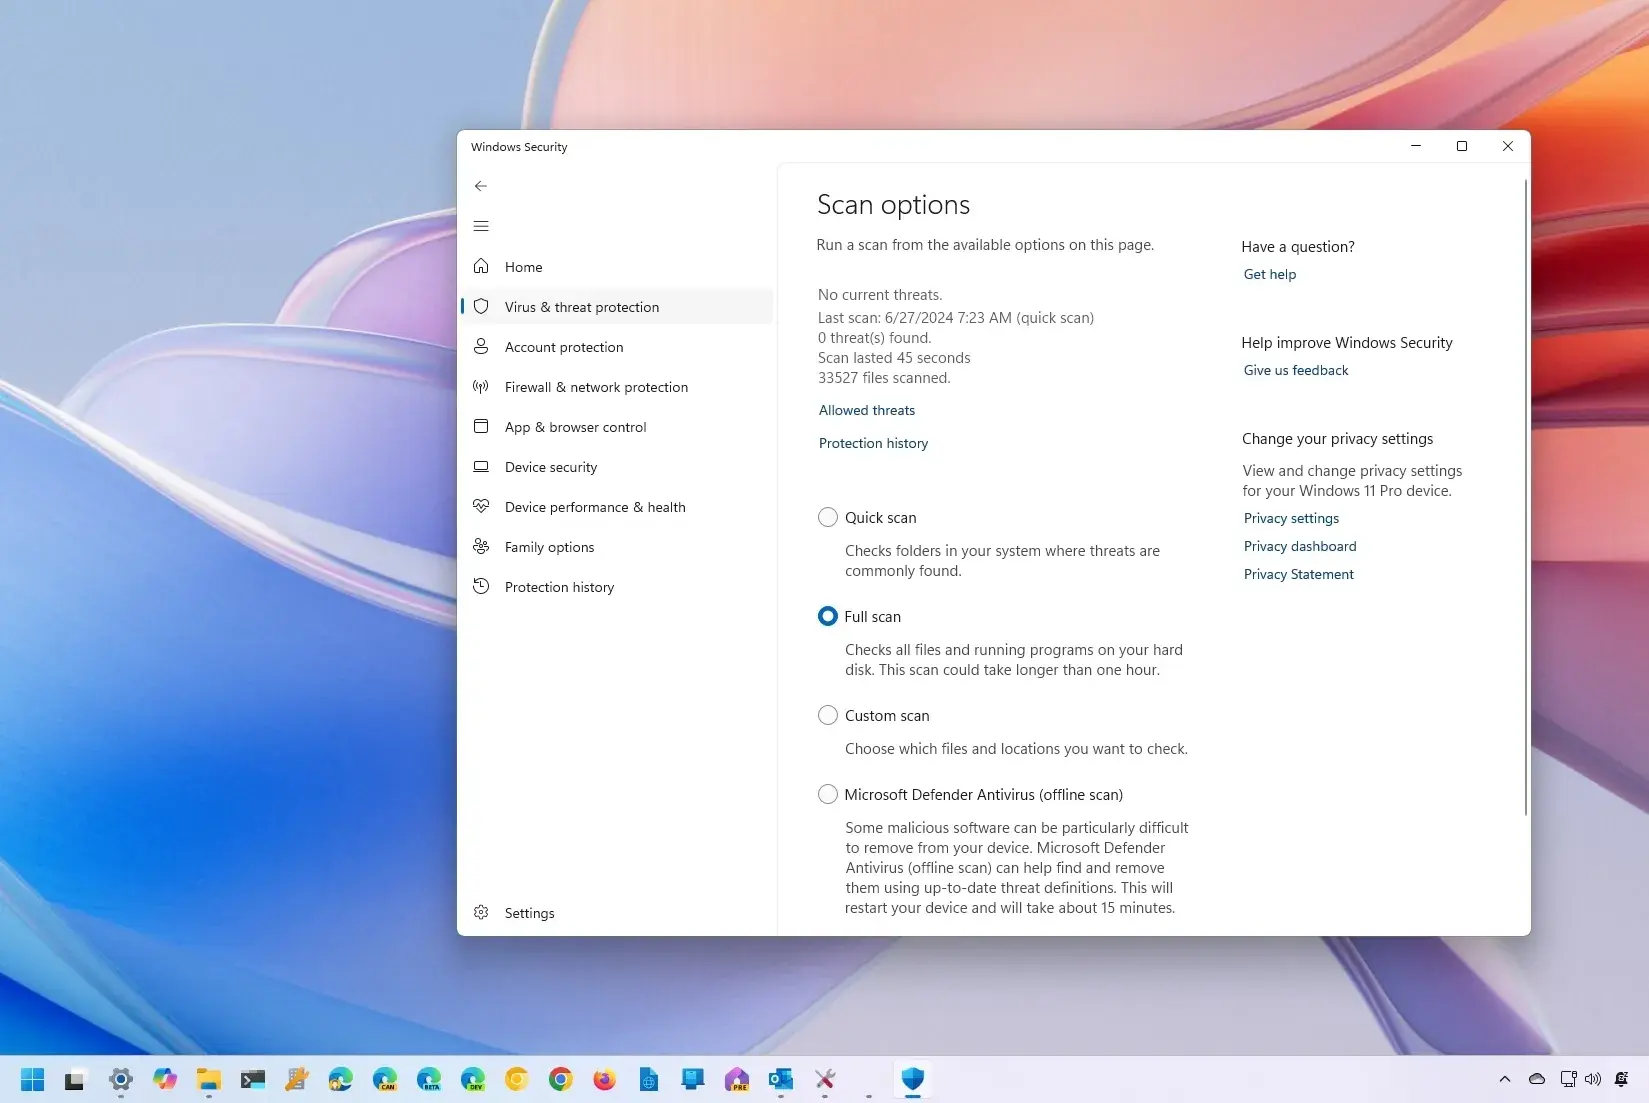
Task: Select the Custom scan option
Action: 827,715
